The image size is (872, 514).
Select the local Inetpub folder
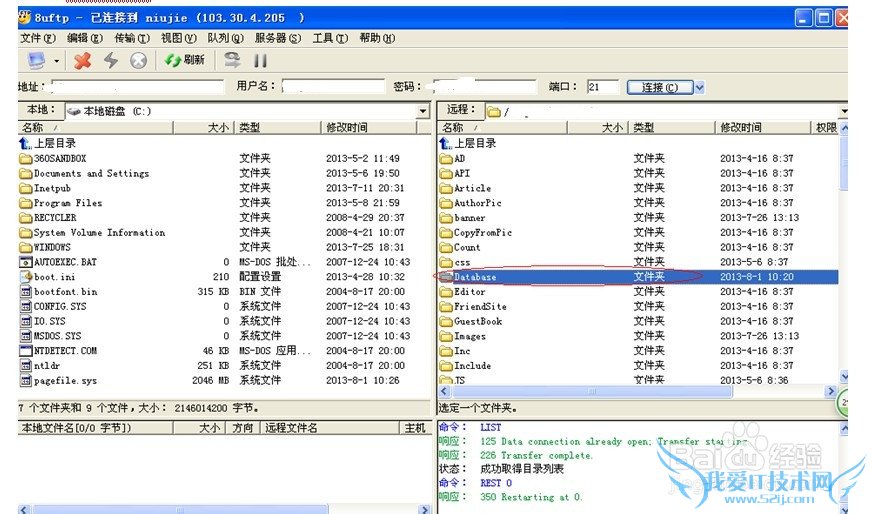(45, 188)
